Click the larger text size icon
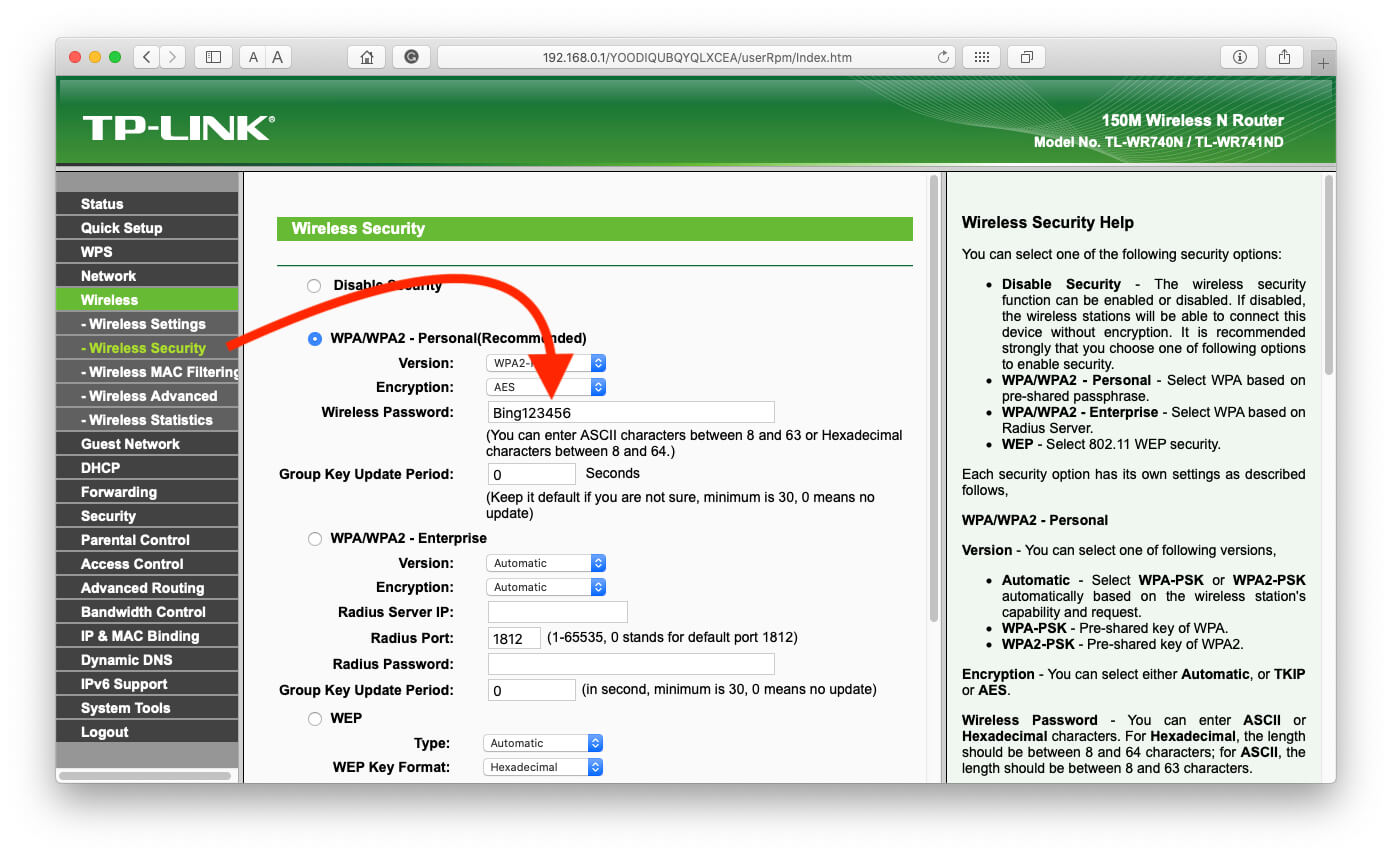This screenshot has height=857, width=1392. point(276,57)
